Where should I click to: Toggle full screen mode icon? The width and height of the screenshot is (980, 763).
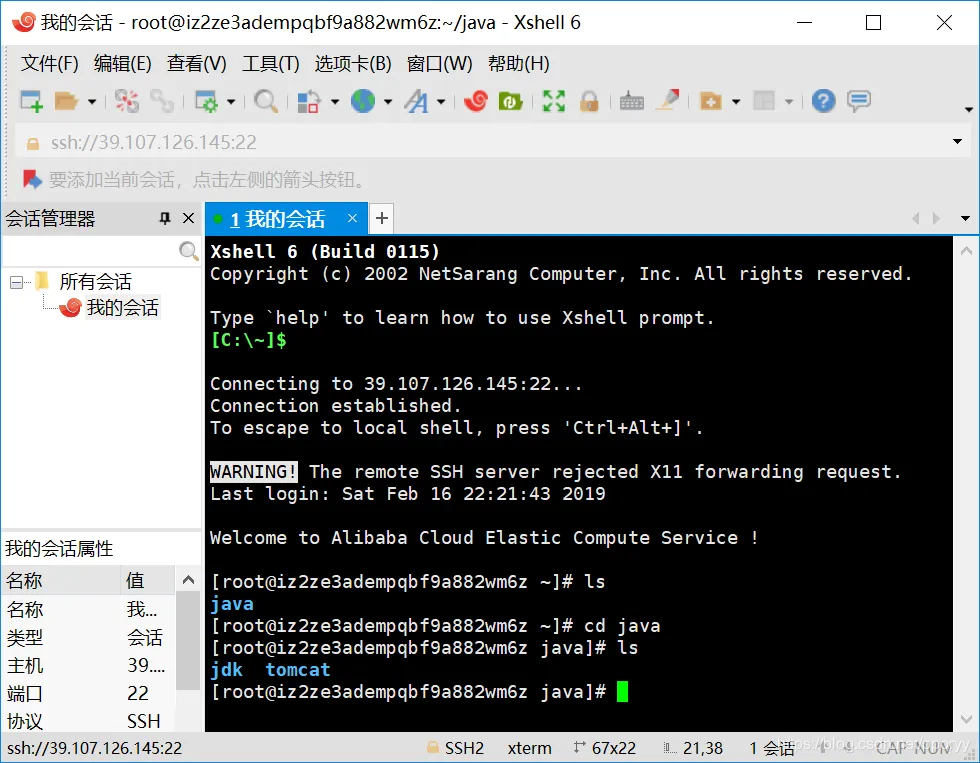pyautogui.click(x=554, y=101)
